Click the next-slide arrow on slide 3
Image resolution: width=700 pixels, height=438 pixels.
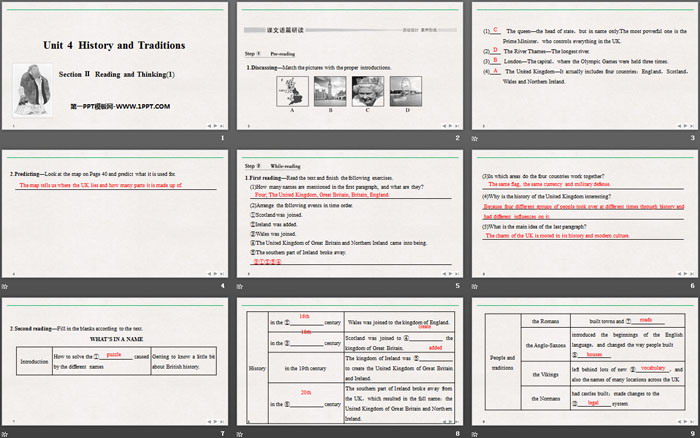685,126
